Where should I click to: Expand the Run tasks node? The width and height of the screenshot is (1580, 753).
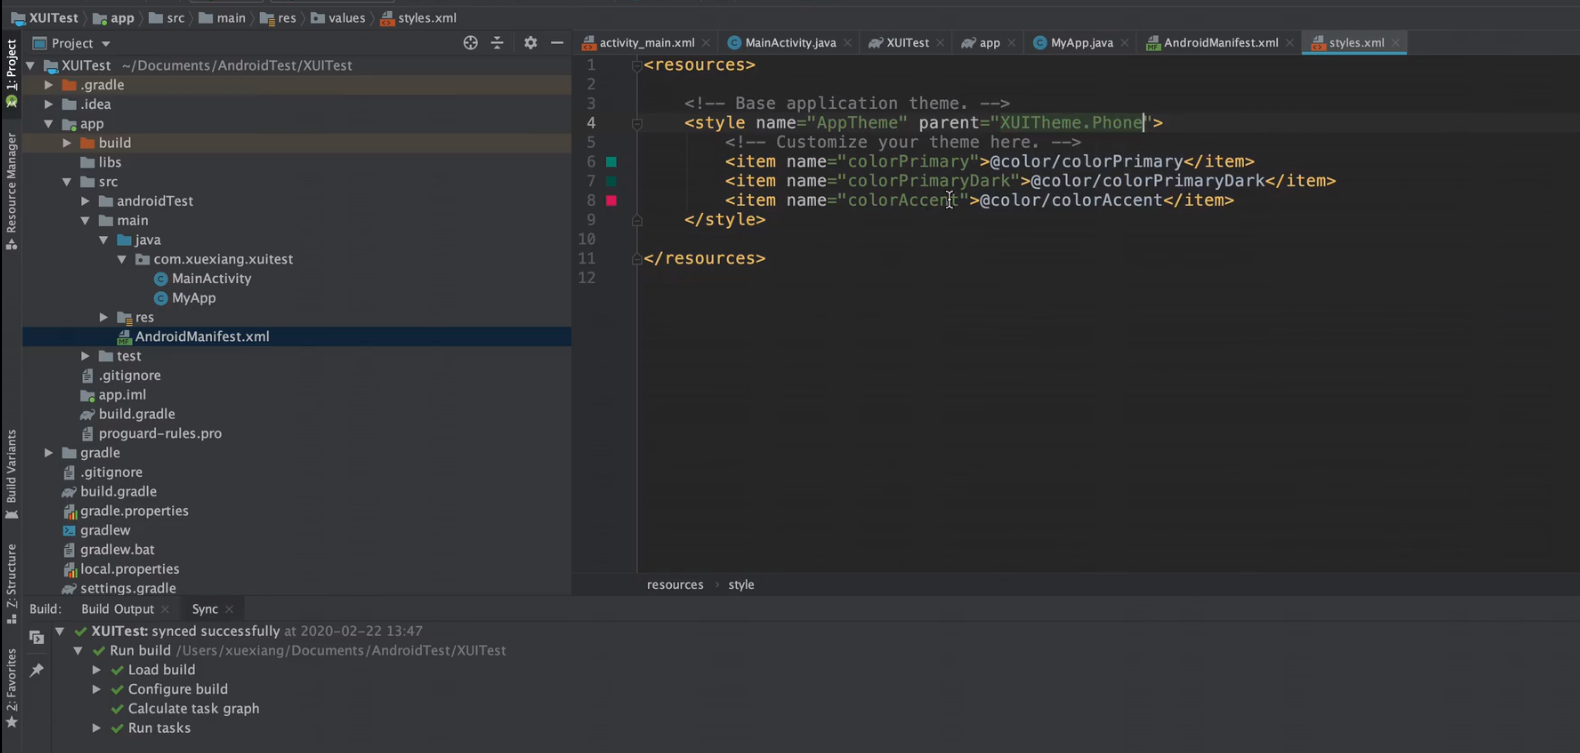pyautogui.click(x=96, y=728)
